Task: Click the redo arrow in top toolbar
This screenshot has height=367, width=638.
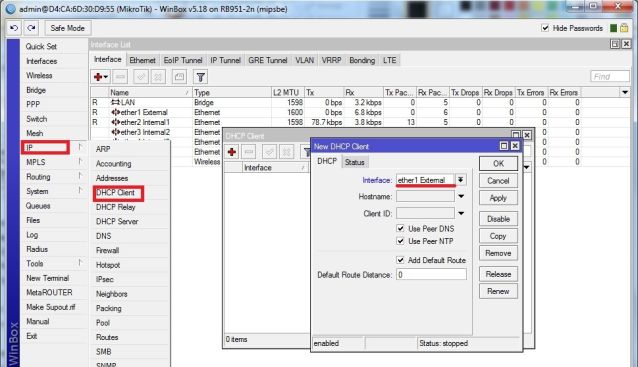Action: coord(31,28)
